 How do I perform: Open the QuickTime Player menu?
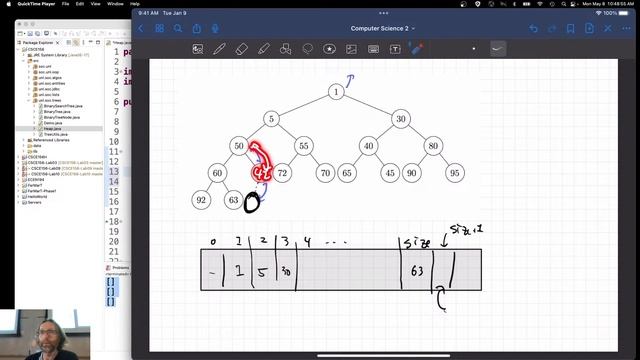[36, 4]
